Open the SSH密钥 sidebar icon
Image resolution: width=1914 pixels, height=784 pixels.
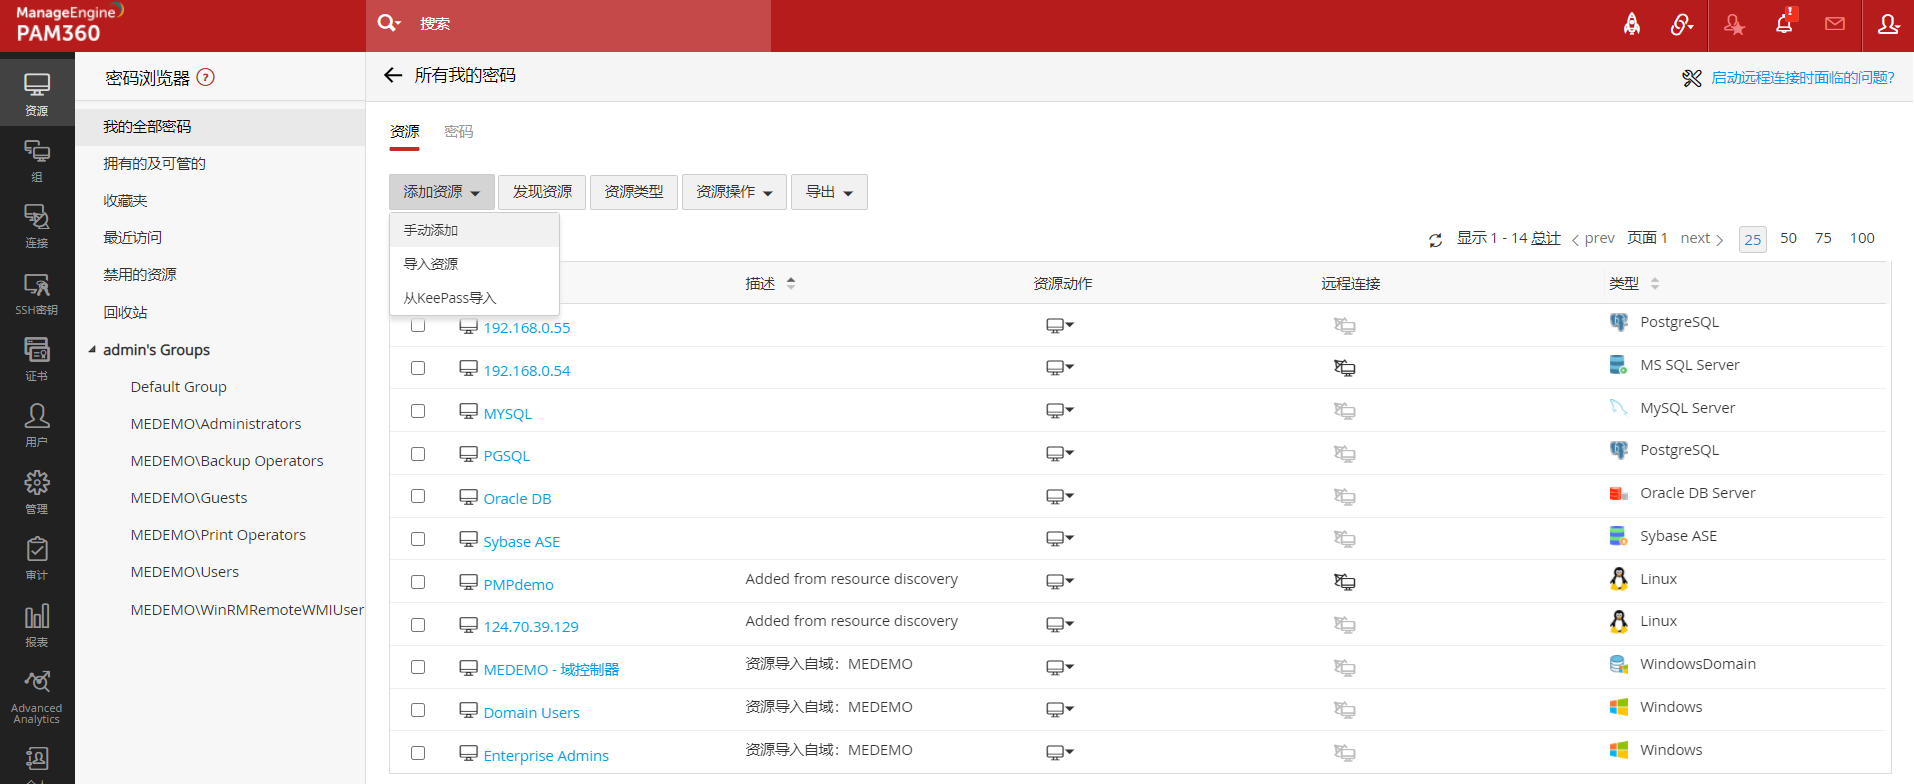pyautogui.click(x=37, y=294)
